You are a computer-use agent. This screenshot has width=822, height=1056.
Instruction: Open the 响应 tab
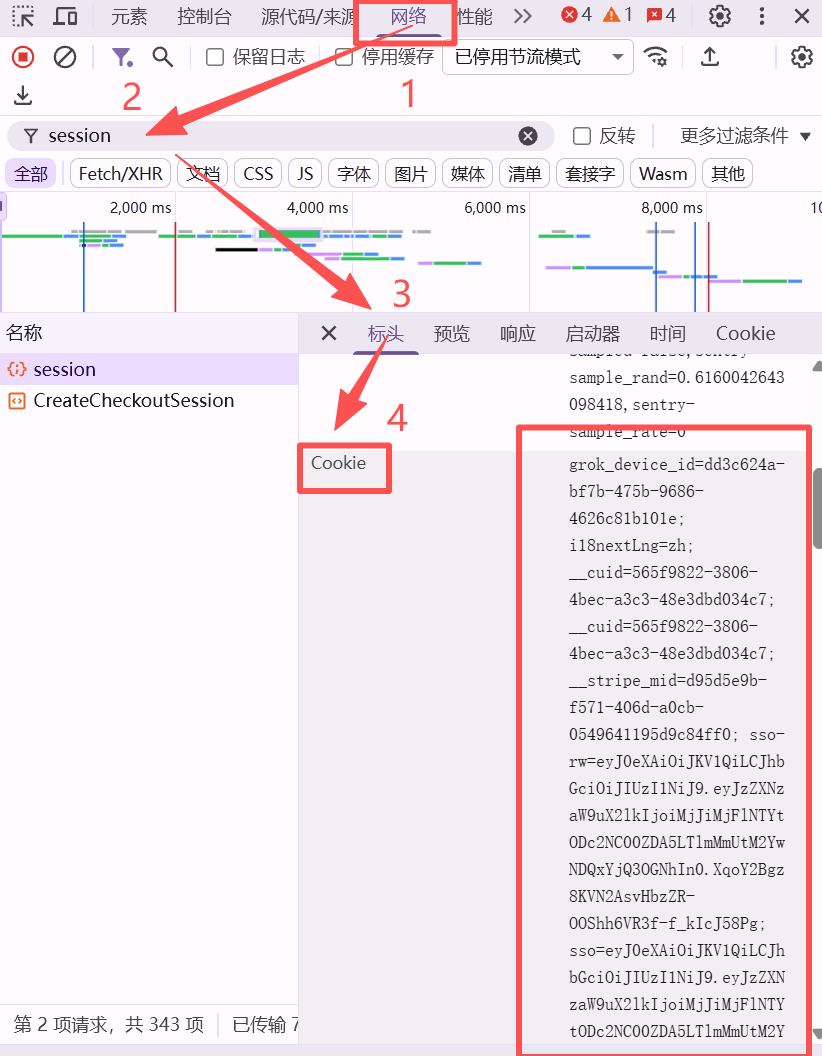click(x=518, y=333)
